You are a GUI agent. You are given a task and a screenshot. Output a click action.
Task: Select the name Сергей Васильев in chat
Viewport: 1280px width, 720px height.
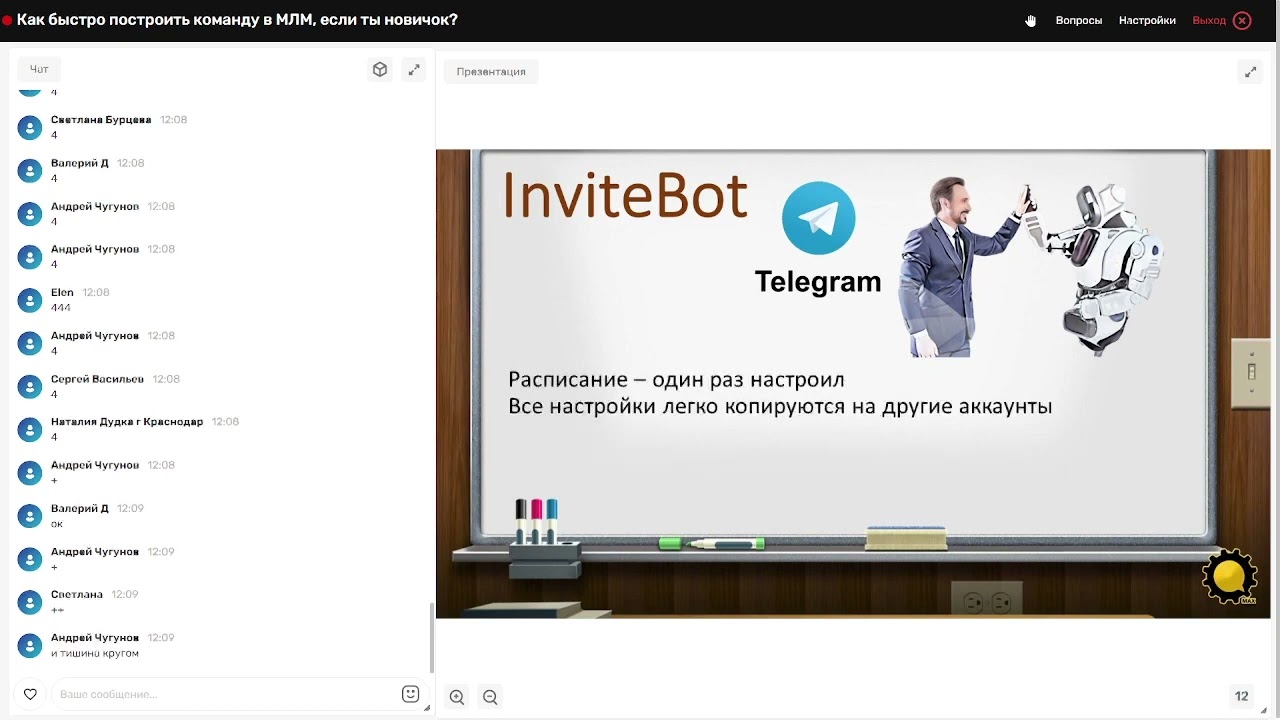coord(97,379)
